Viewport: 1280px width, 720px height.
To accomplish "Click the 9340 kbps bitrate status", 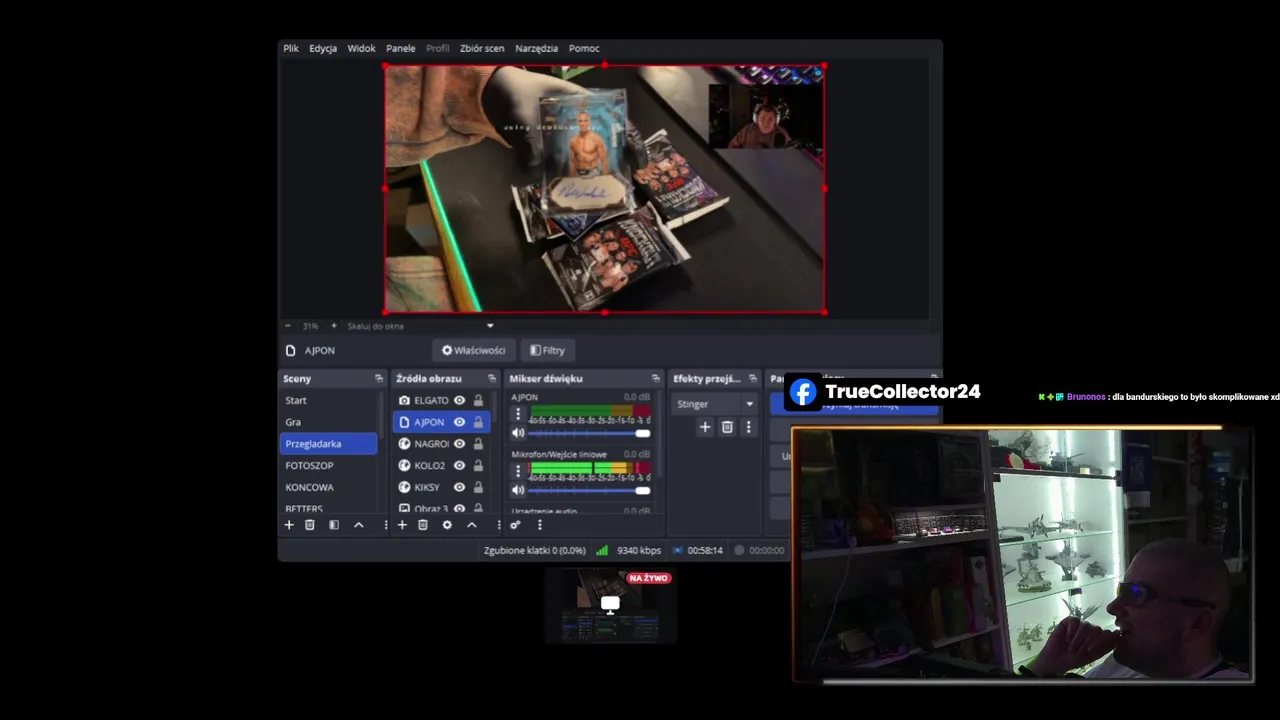I will point(639,550).
